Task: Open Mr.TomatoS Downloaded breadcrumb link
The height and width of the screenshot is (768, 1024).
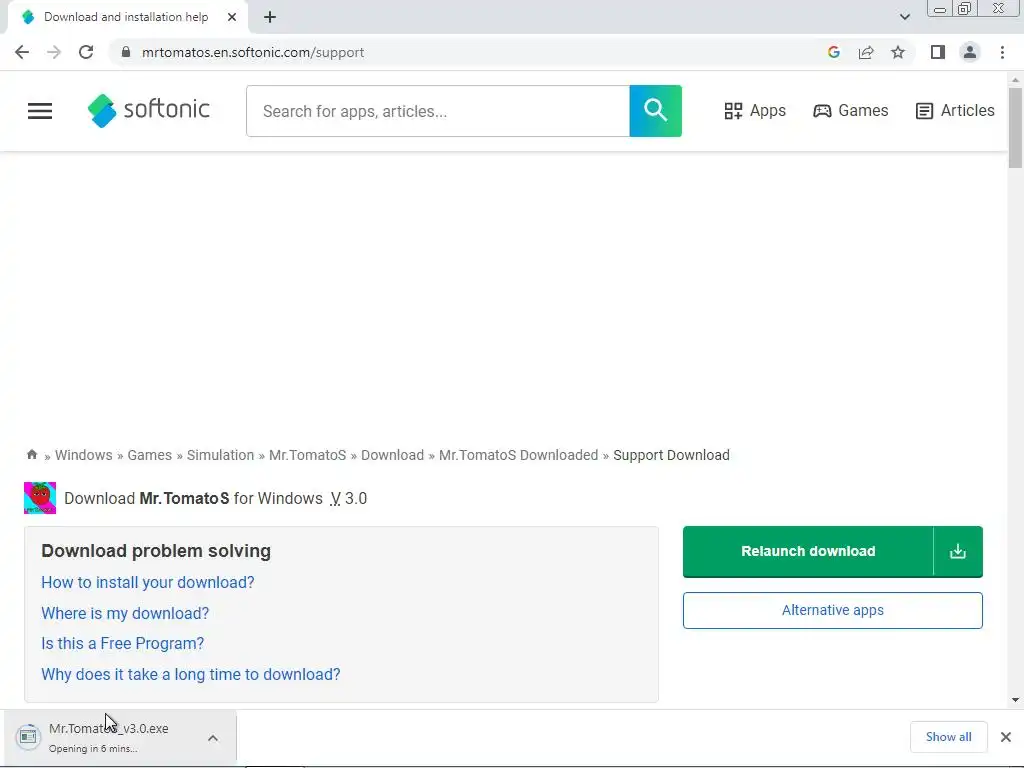Action: [519, 455]
